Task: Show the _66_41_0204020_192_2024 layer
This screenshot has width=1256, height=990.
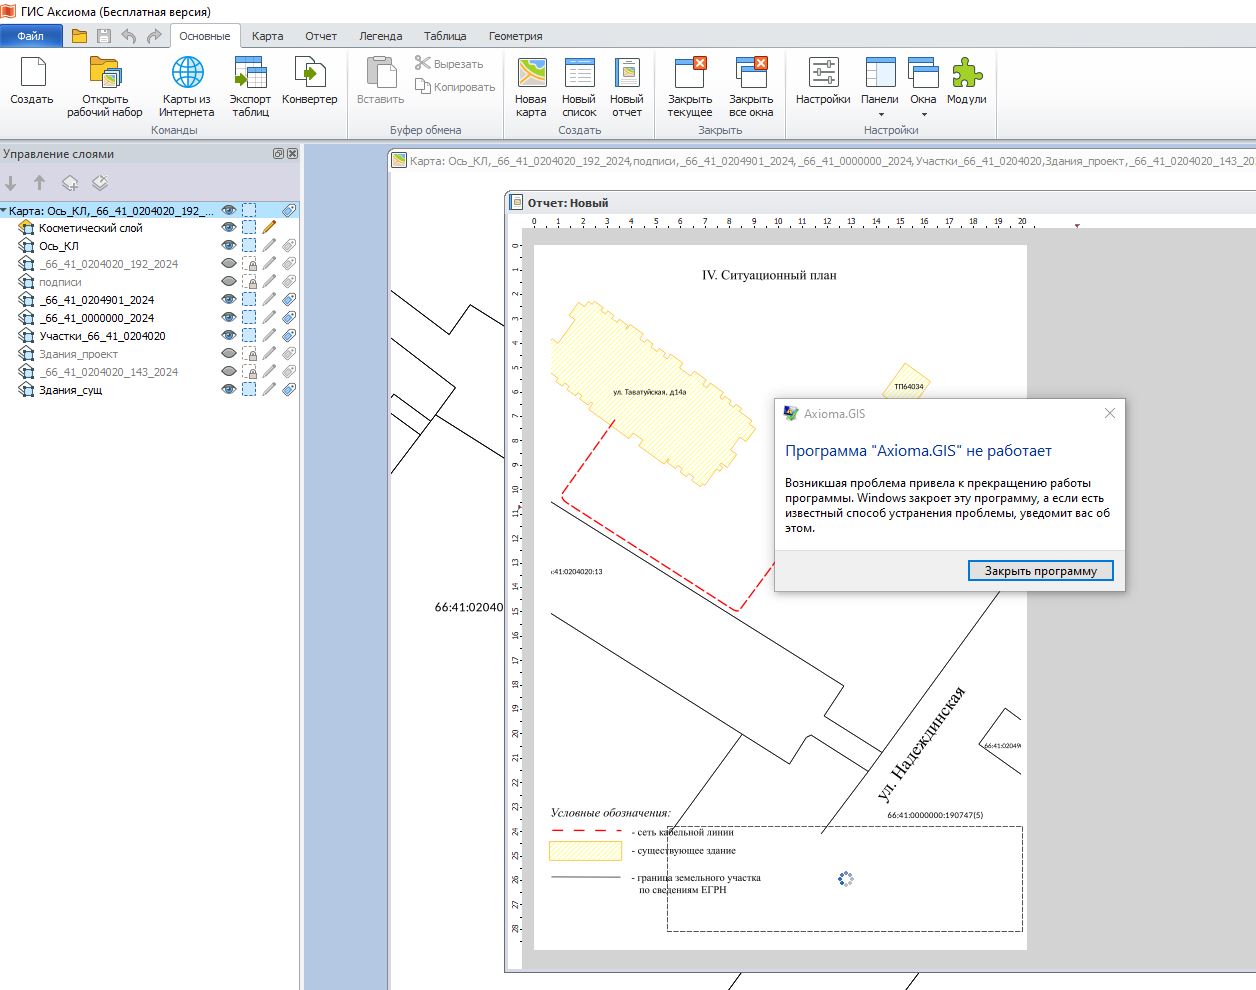Action: [229, 264]
